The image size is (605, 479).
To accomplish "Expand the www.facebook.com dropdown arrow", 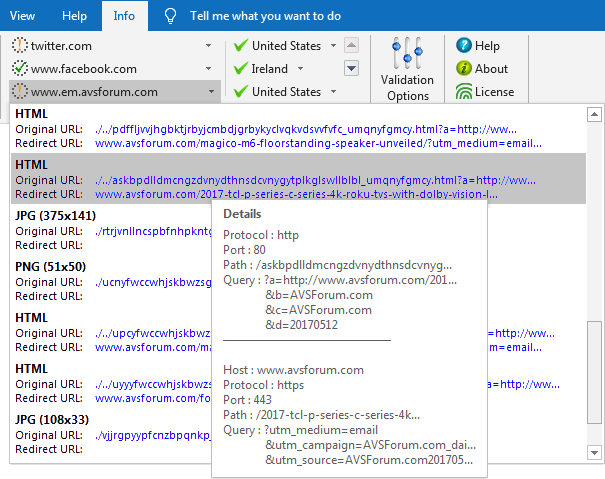I will 208,69.
